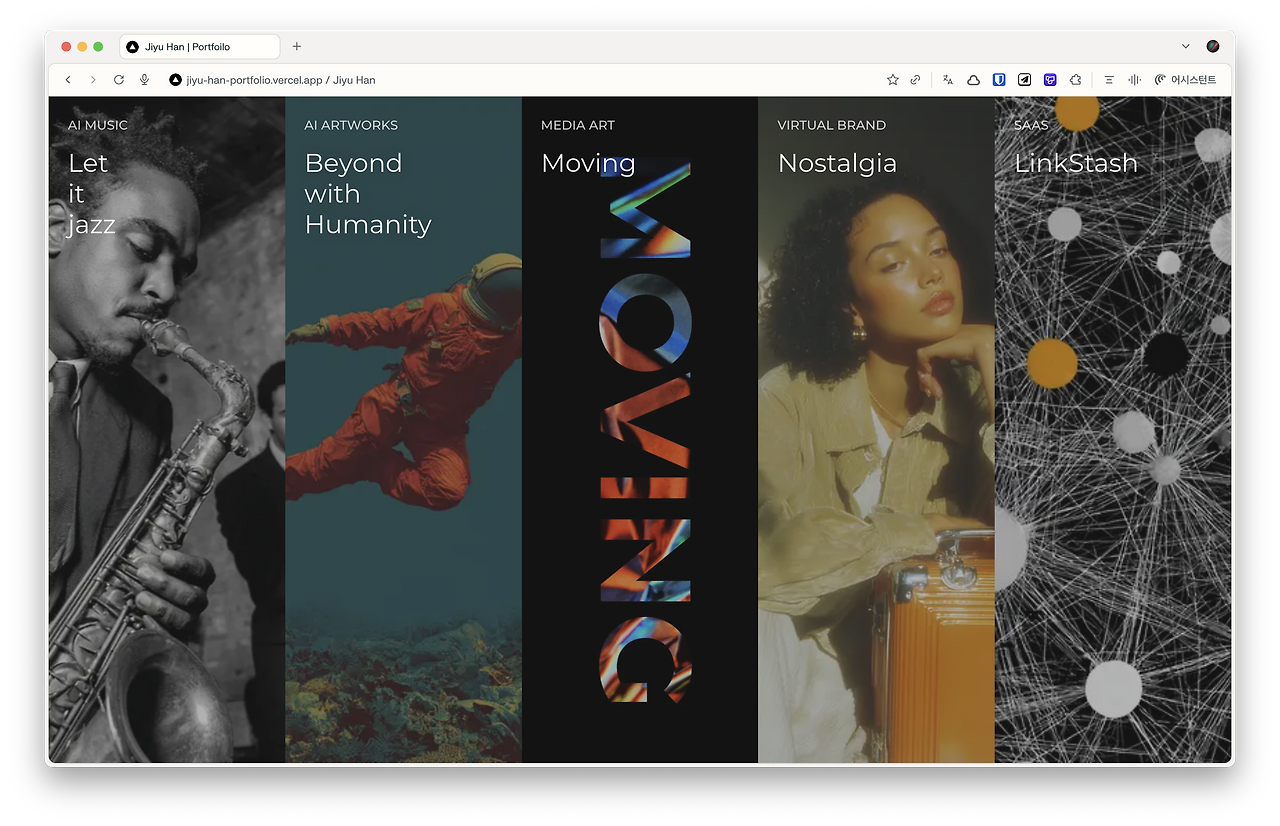Click the SAAS category label

point(1031,125)
